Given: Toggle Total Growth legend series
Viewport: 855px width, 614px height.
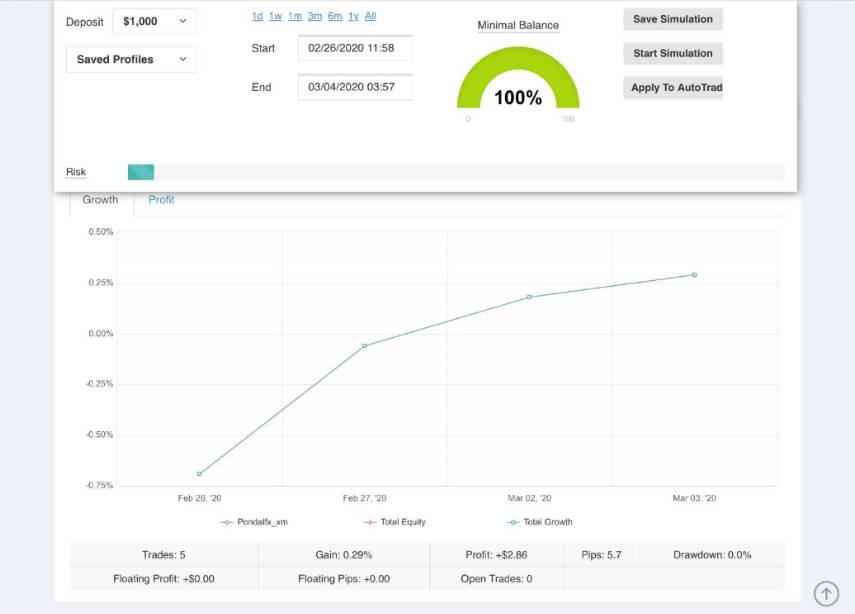Looking at the screenshot, I should coord(514,522).
